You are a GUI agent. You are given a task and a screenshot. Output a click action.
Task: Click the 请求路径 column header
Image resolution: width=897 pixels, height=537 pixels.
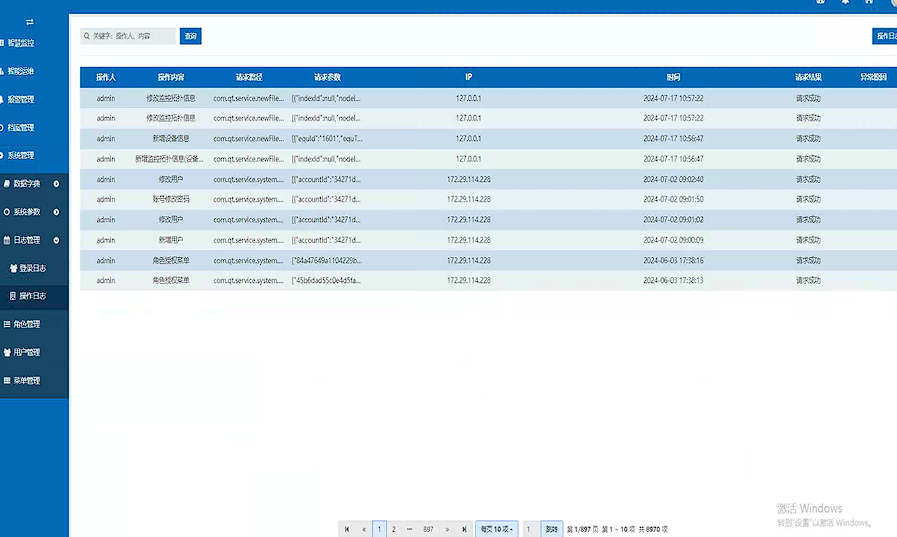249,77
